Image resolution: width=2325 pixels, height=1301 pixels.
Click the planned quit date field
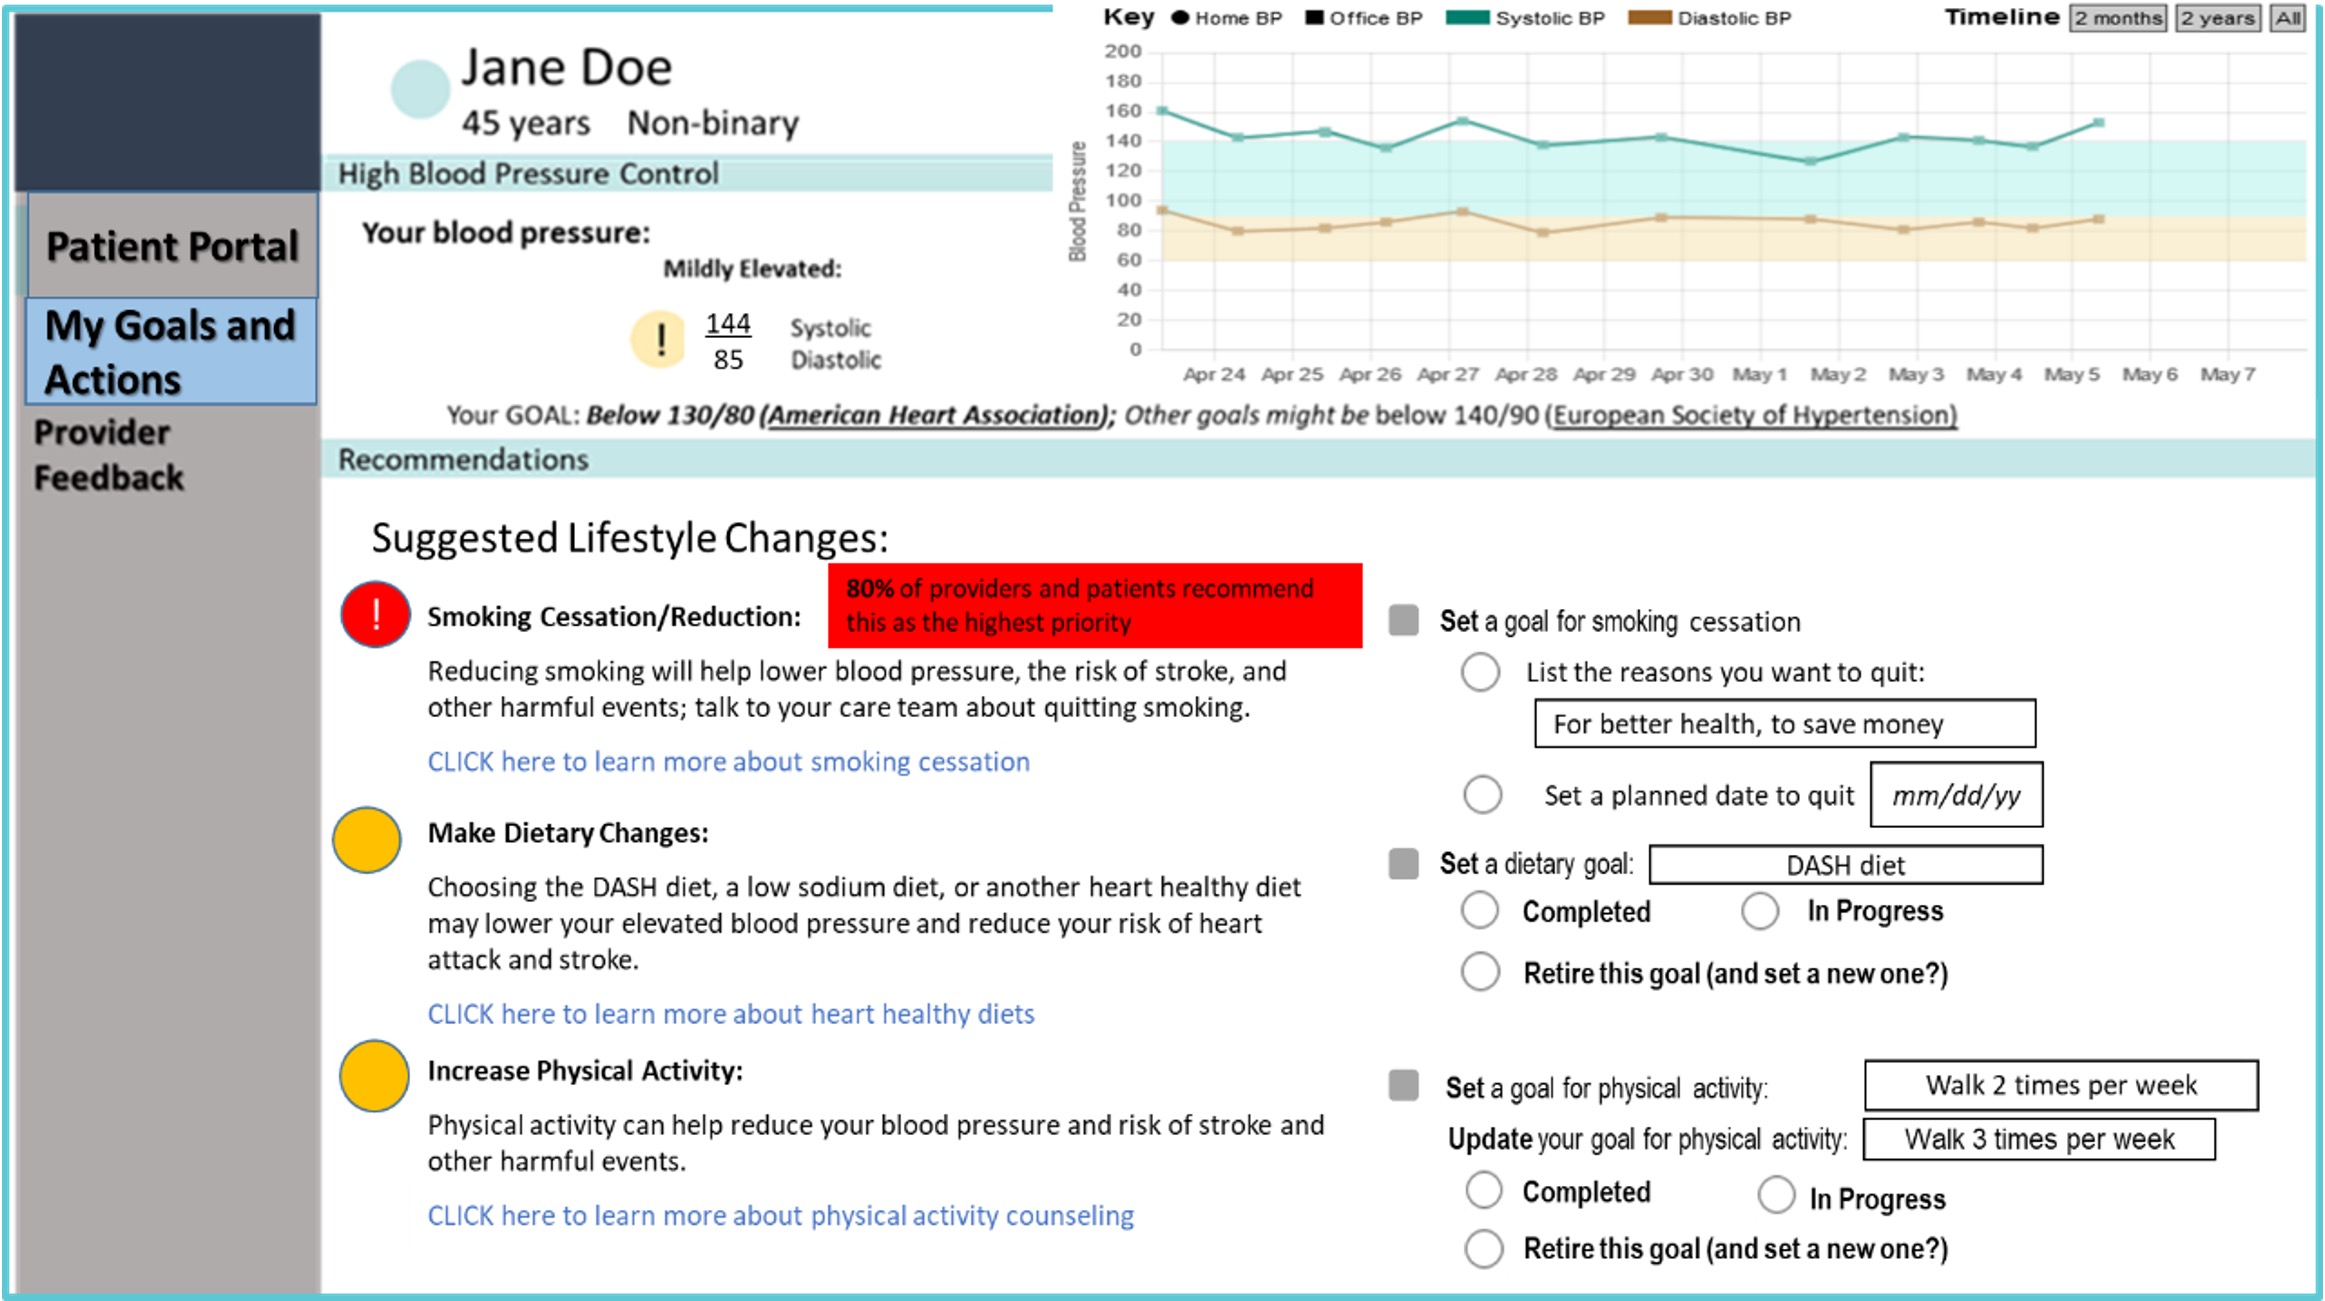coord(1956,795)
